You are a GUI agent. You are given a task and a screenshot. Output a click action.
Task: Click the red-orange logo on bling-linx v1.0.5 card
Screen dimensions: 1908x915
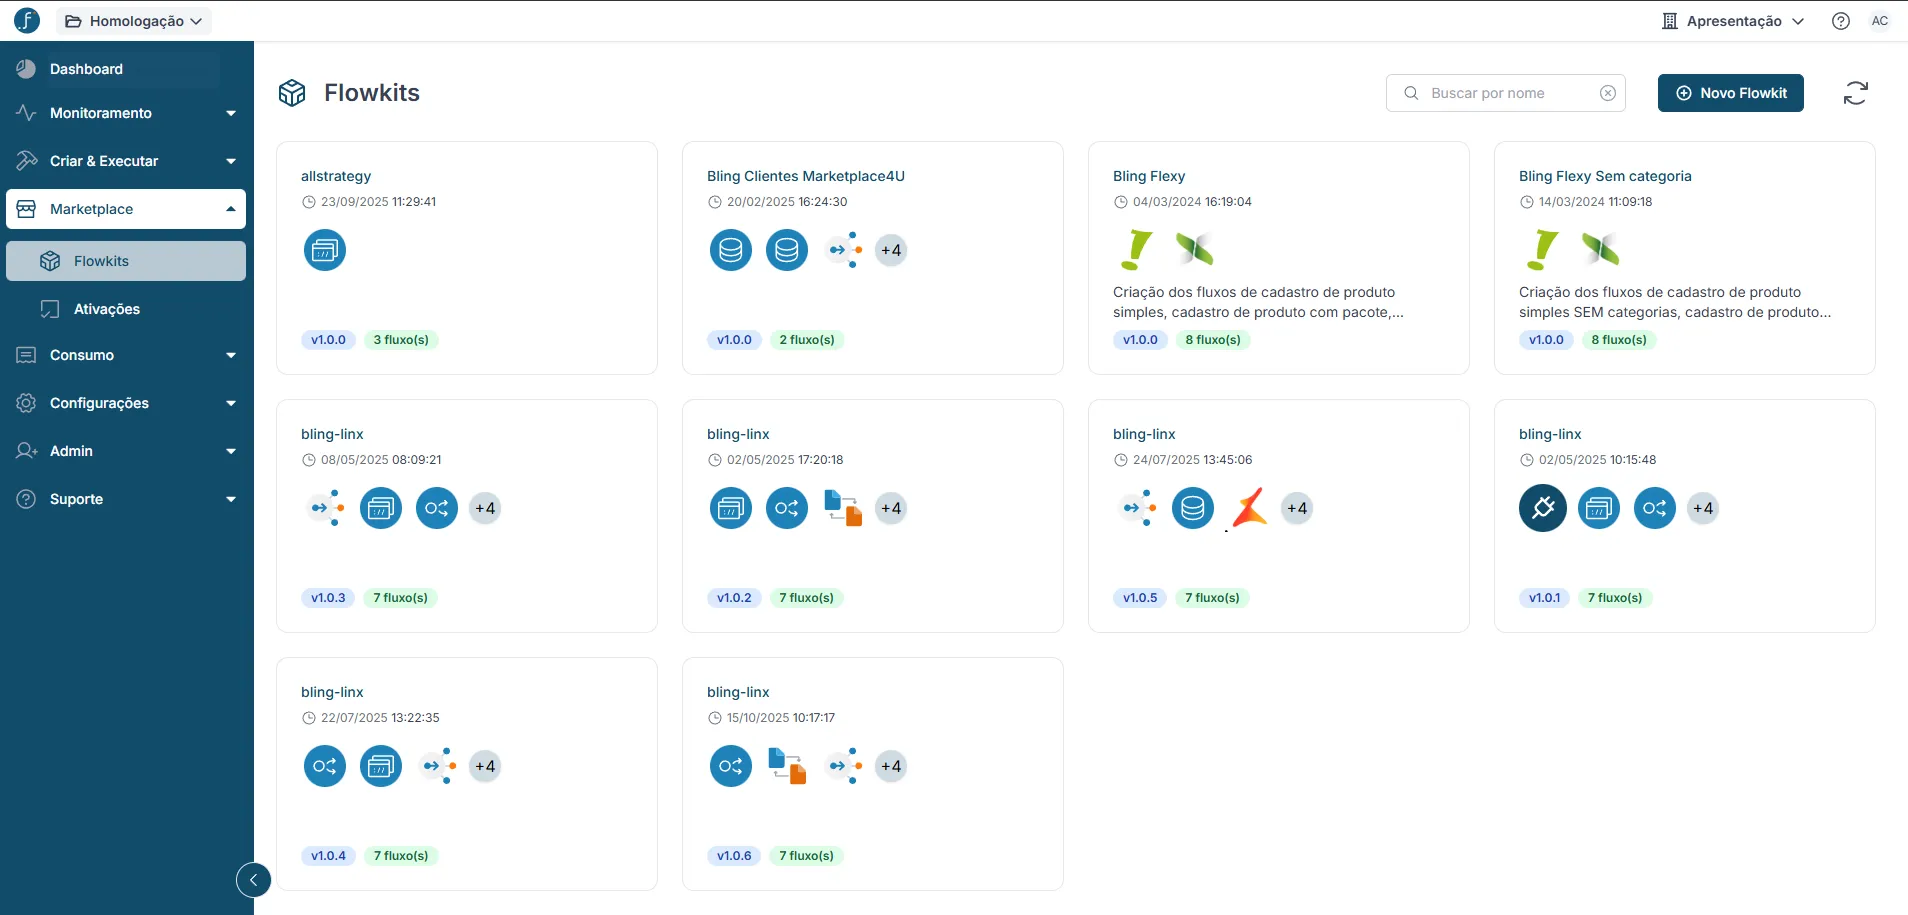click(x=1249, y=508)
